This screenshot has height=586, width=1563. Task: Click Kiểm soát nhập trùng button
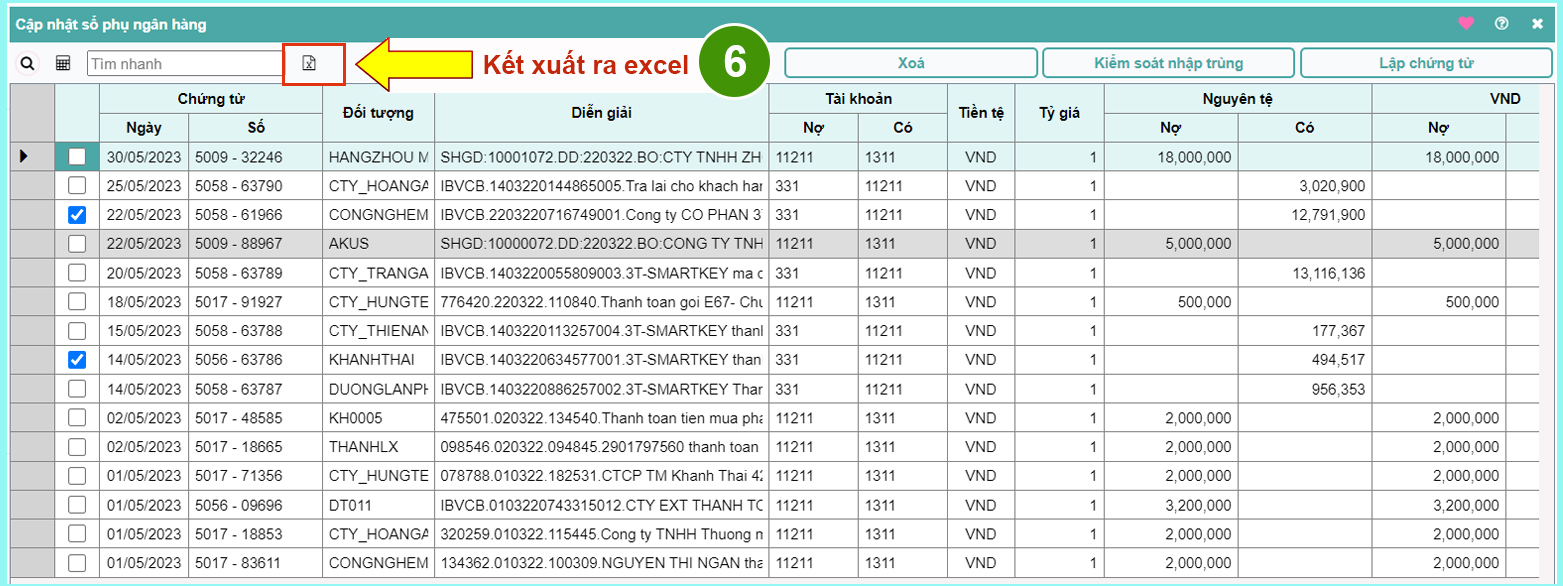click(x=1168, y=63)
